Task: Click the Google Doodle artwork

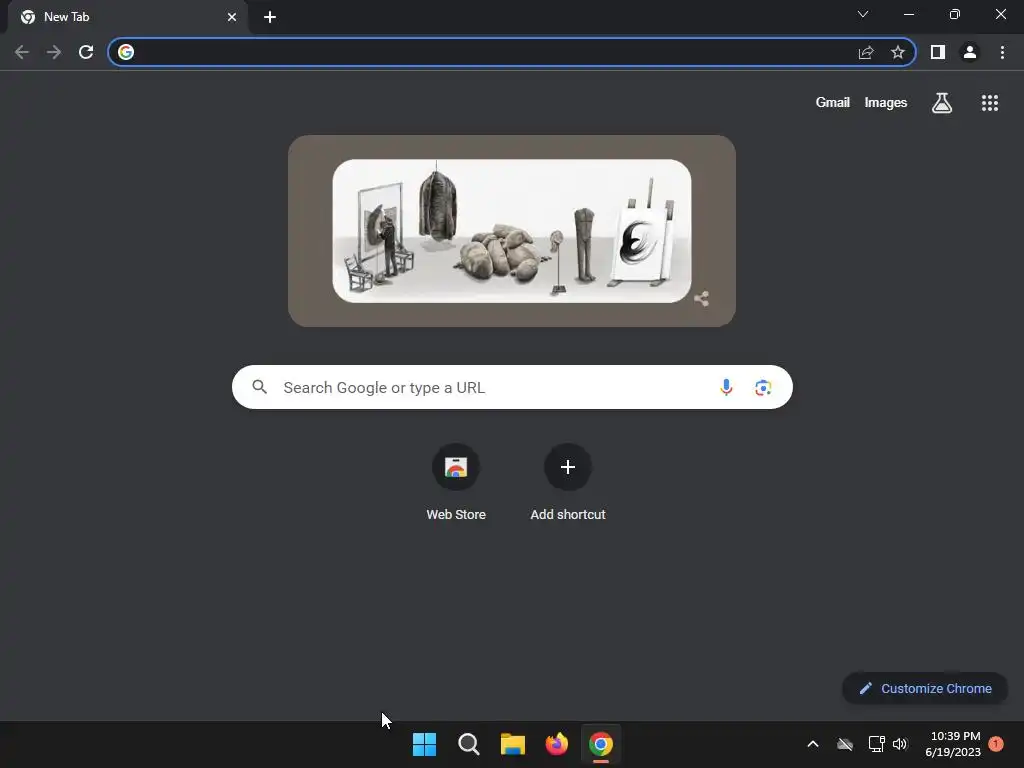Action: (x=511, y=231)
